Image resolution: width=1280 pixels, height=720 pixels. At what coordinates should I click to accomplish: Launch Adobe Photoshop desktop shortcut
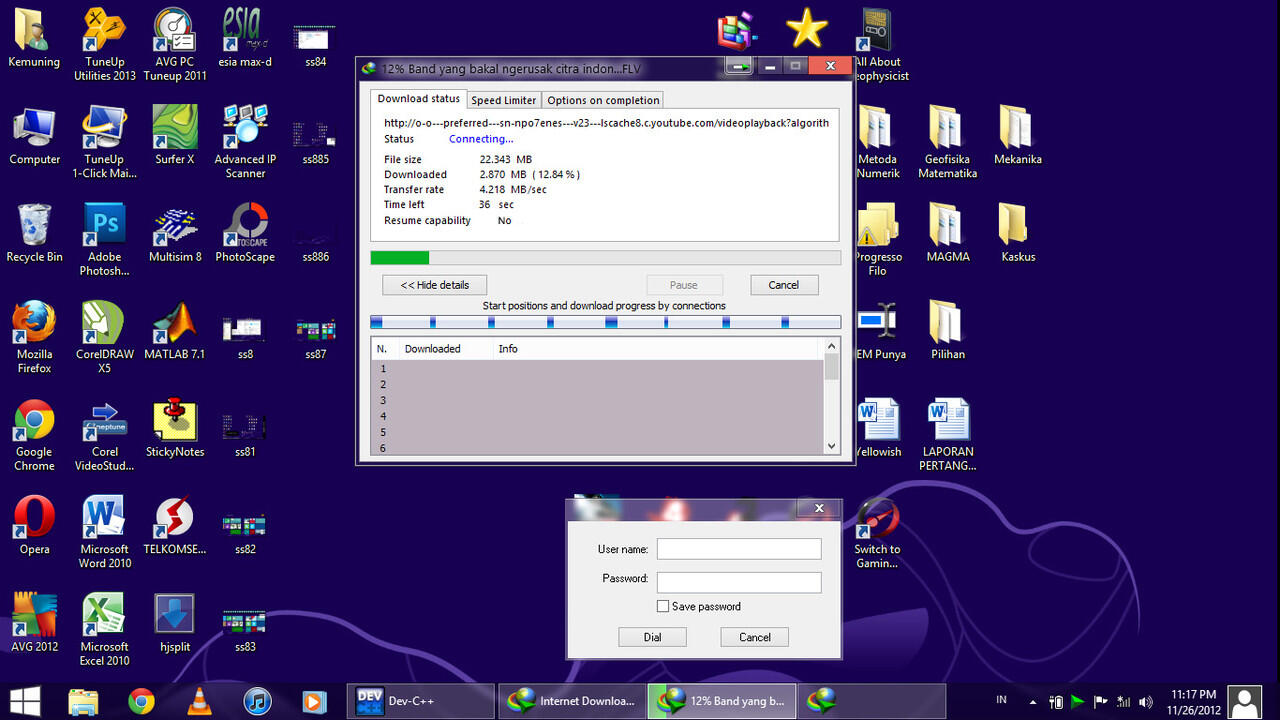104,241
